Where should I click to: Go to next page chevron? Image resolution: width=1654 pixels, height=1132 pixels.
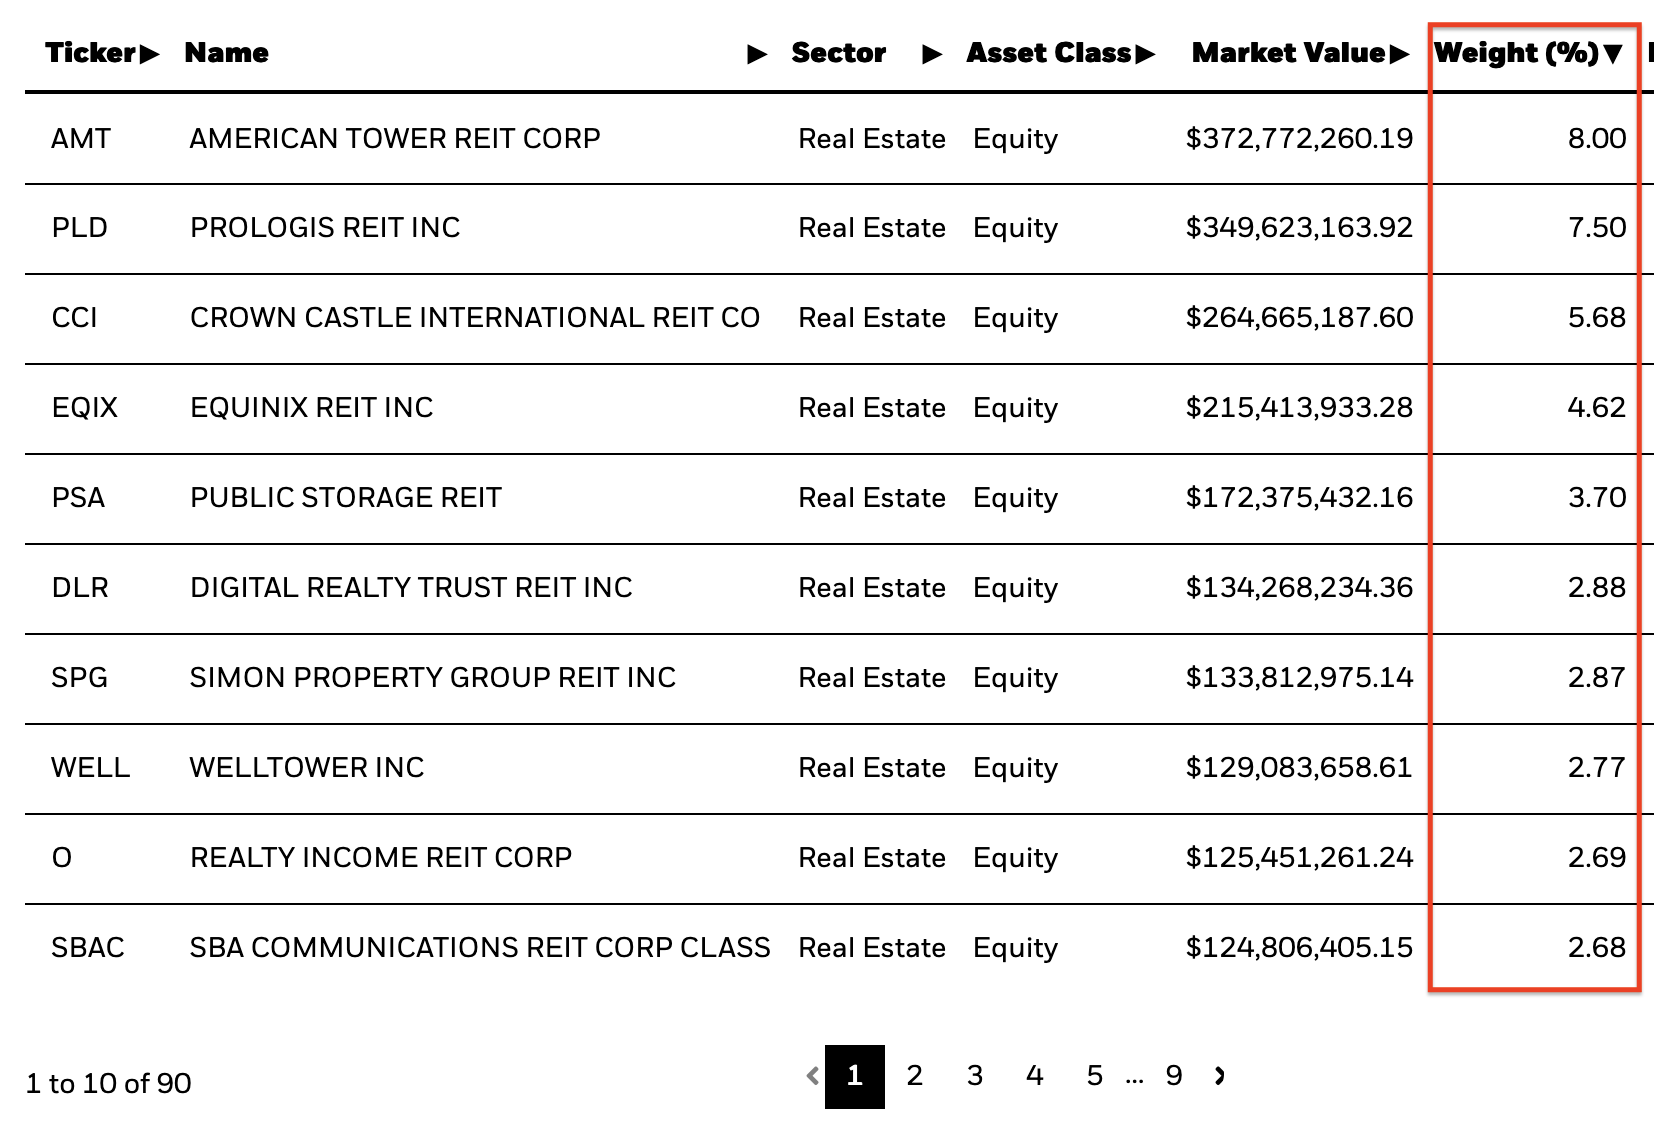pyautogui.click(x=1220, y=1076)
